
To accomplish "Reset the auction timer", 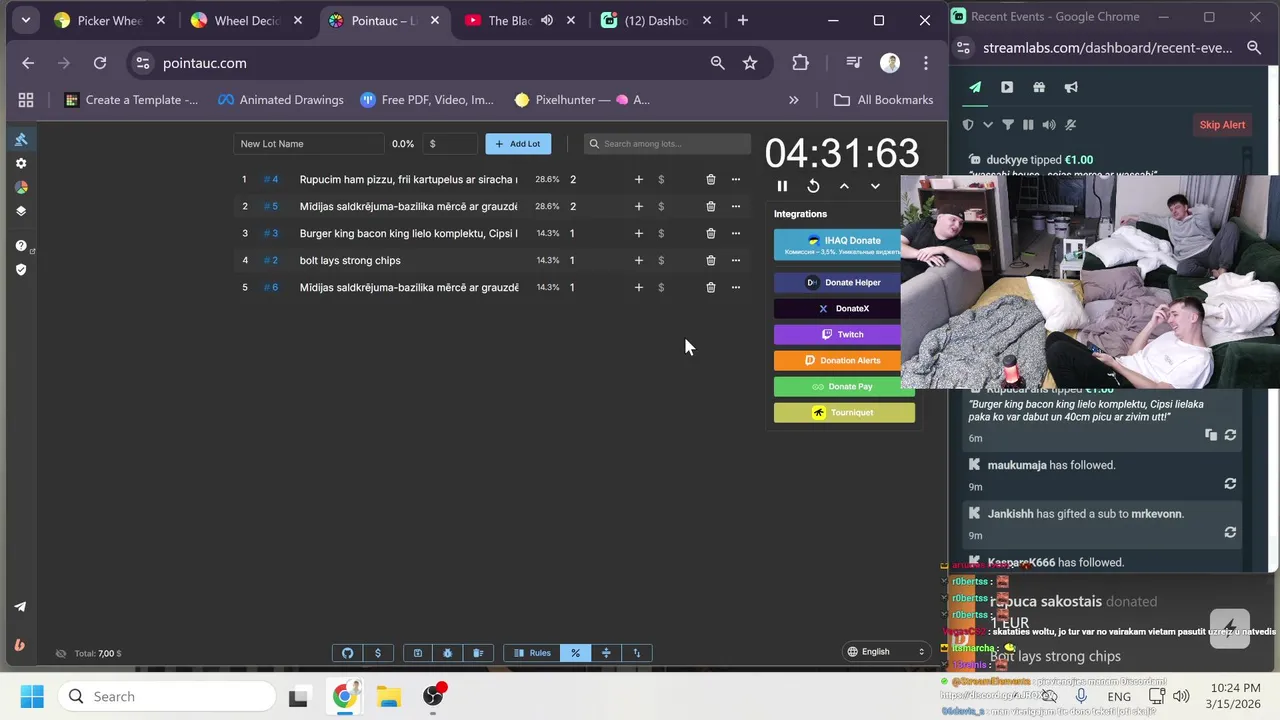I will 813,186.
